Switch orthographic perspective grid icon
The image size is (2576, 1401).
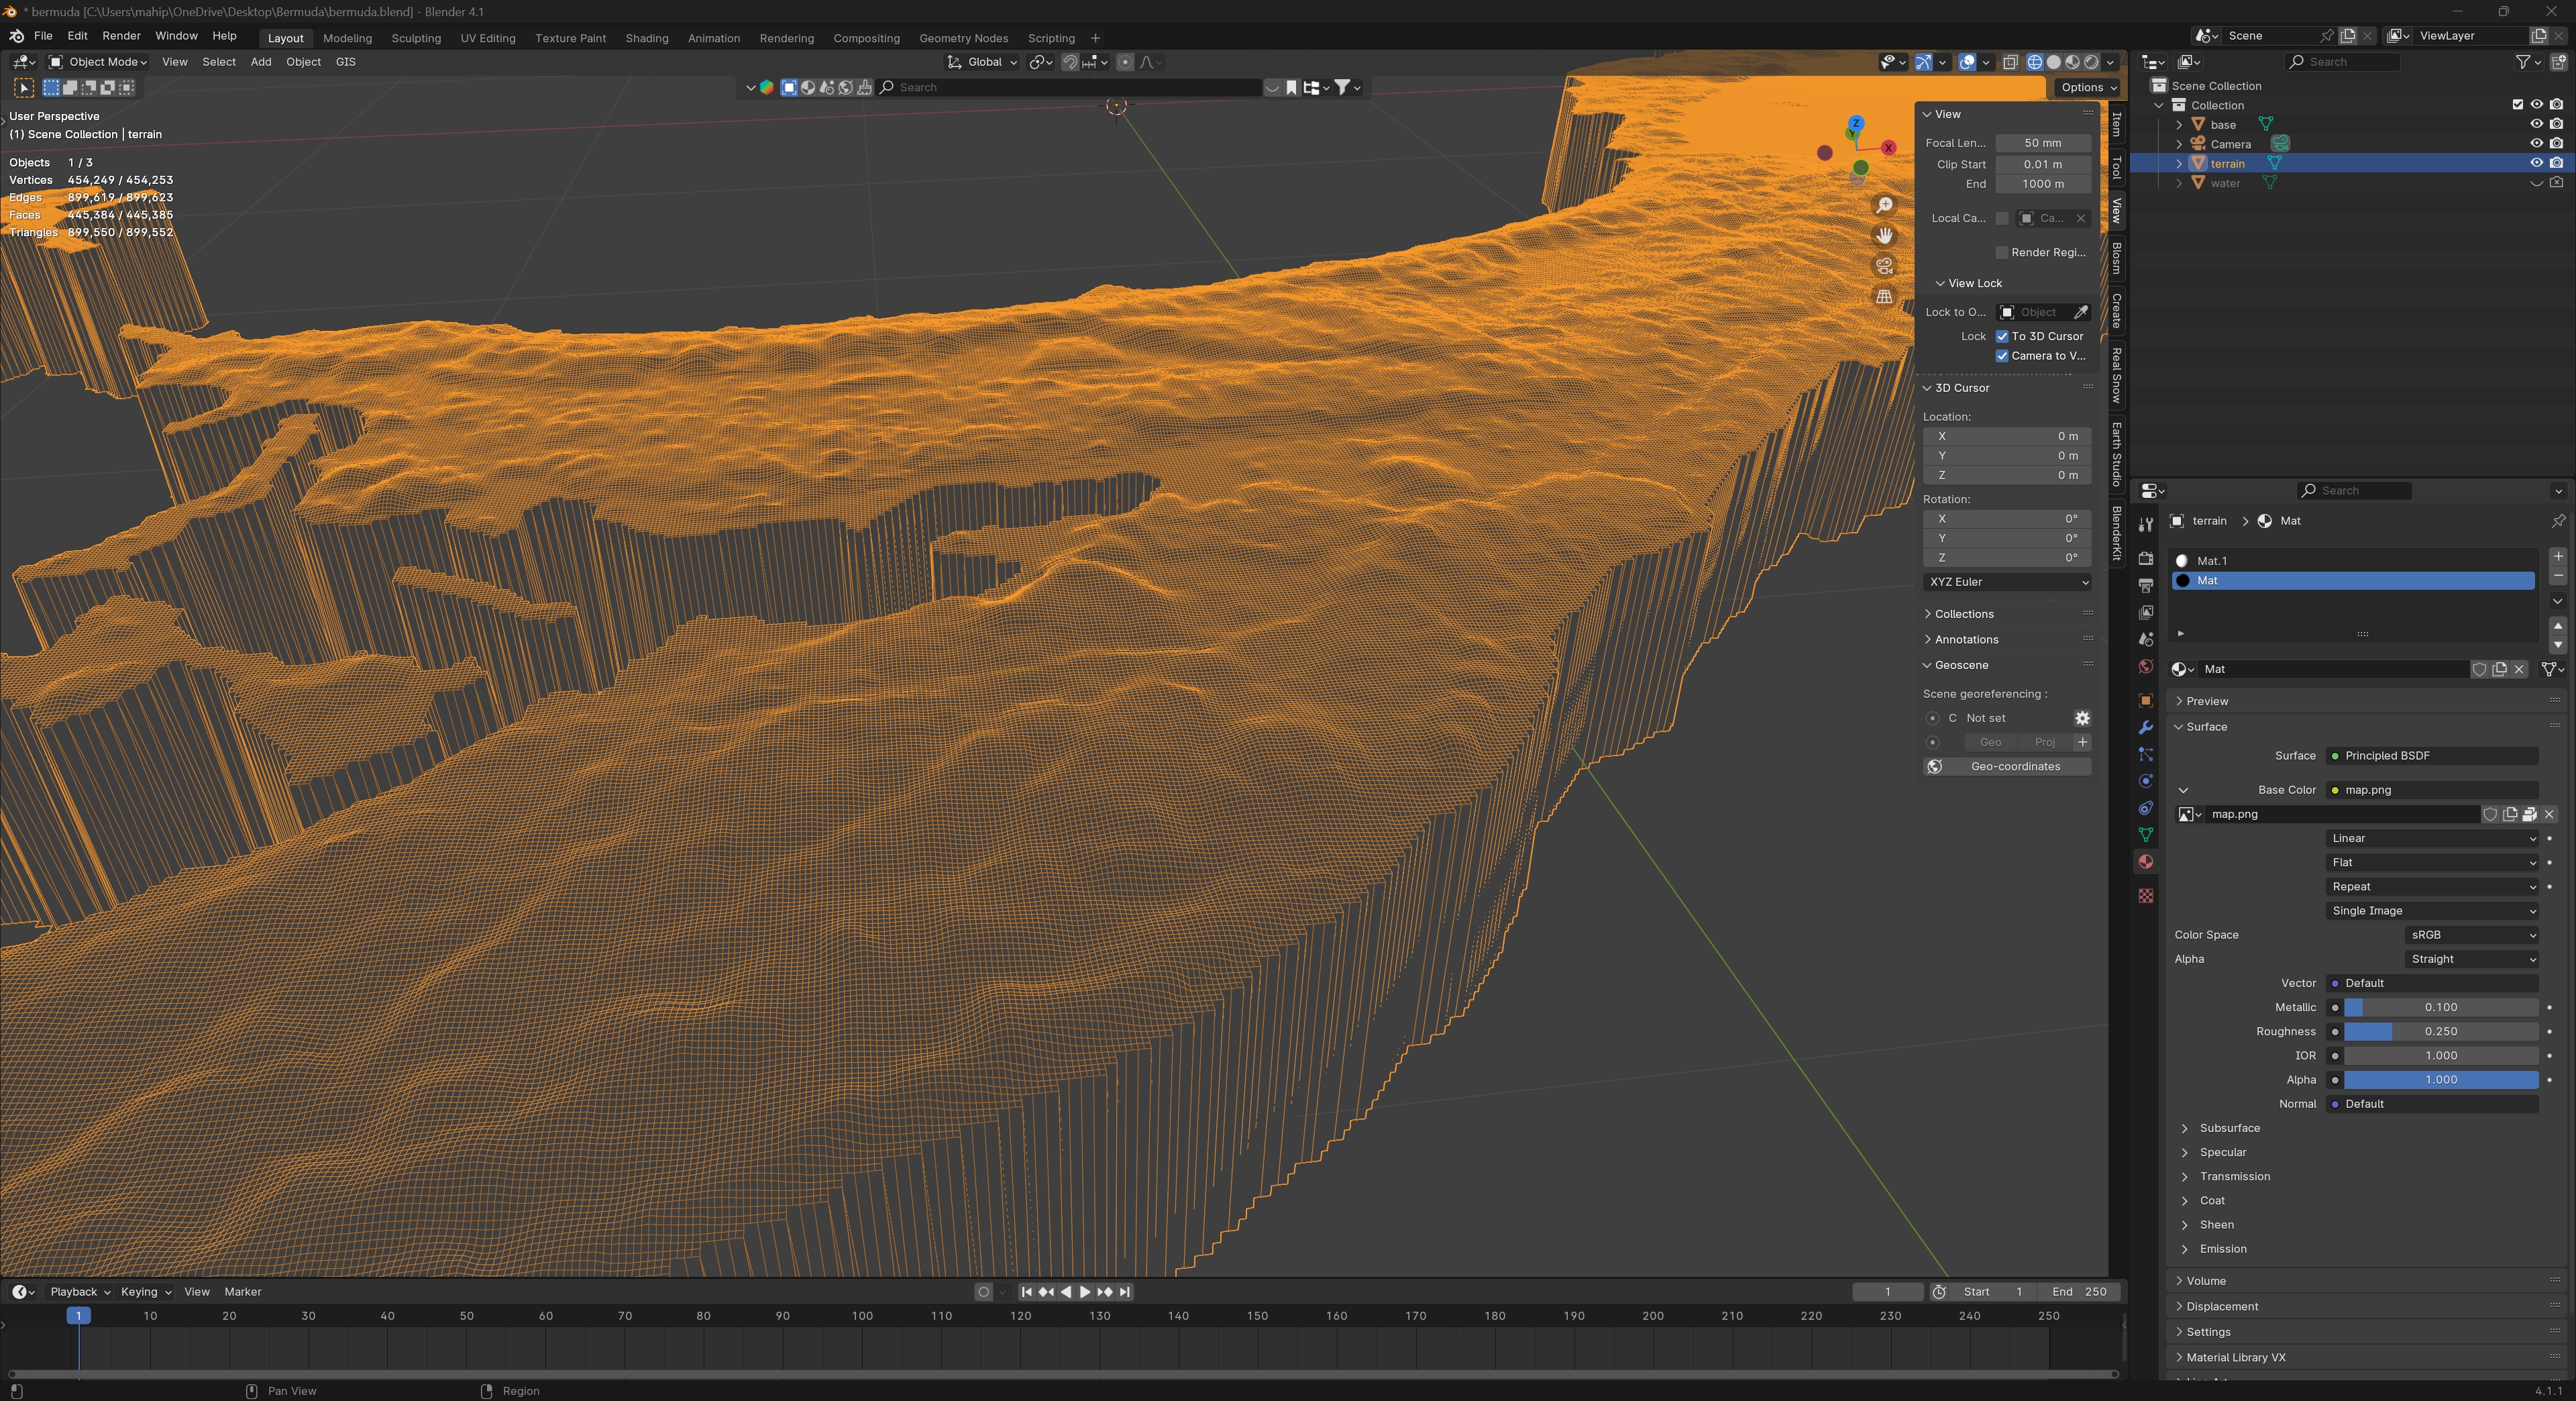pyautogui.click(x=1884, y=297)
